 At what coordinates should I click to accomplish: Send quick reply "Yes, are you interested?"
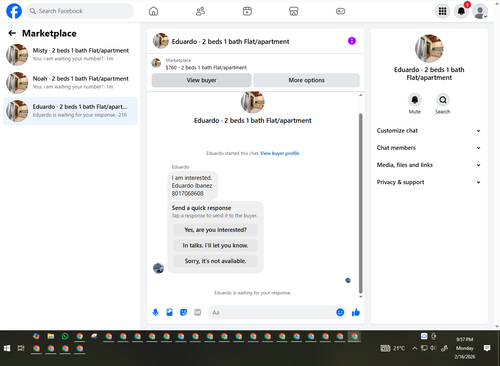point(215,230)
